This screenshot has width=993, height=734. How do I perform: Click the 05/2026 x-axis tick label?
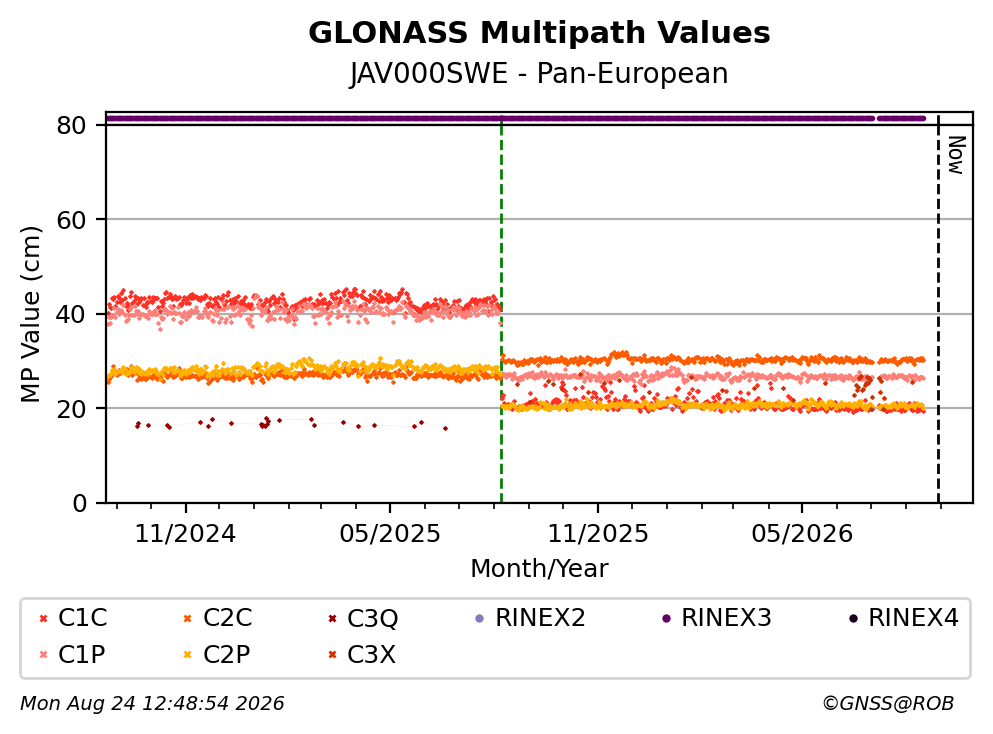(x=802, y=535)
